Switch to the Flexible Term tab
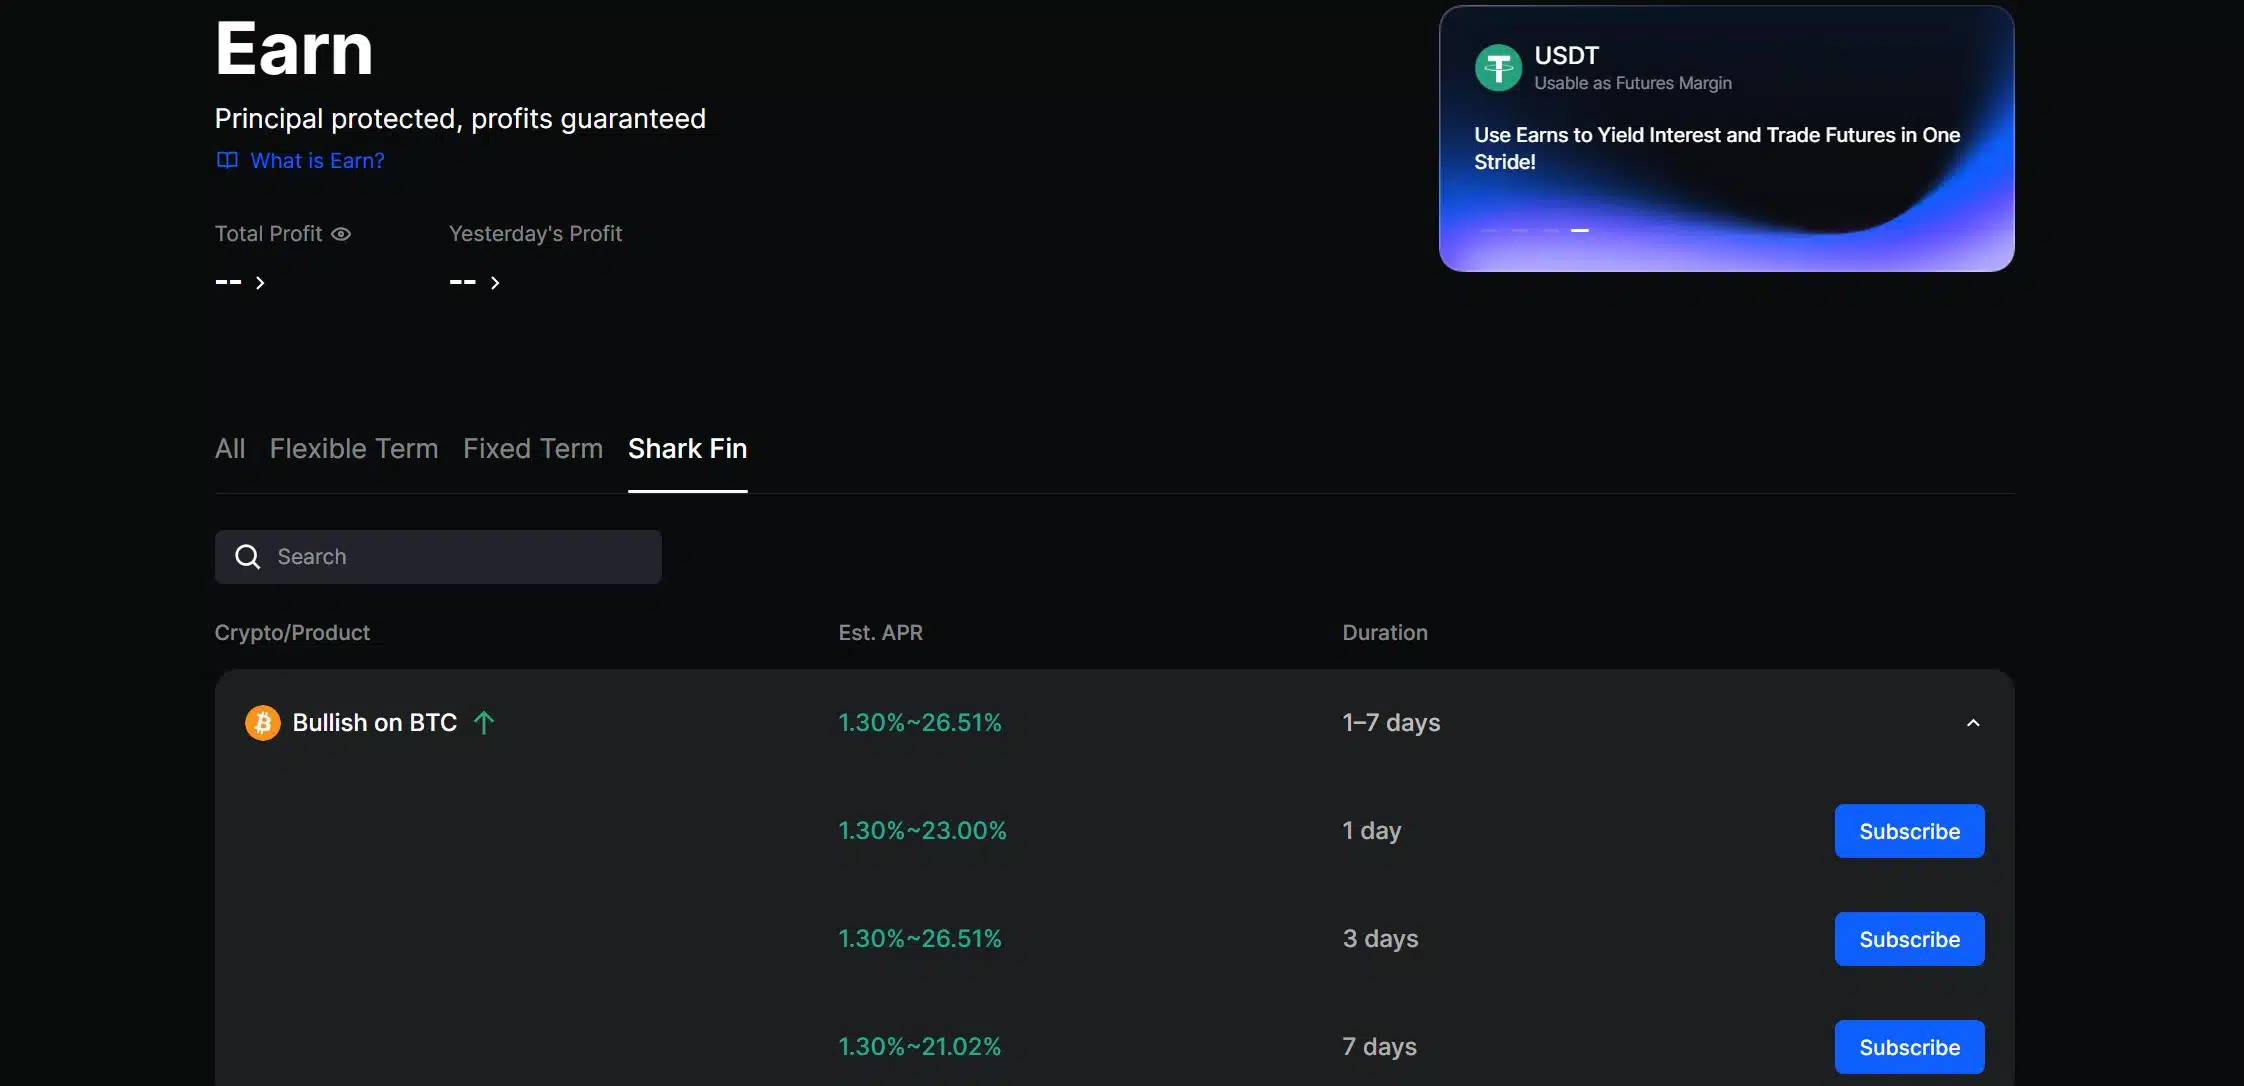 [x=354, y=449]
